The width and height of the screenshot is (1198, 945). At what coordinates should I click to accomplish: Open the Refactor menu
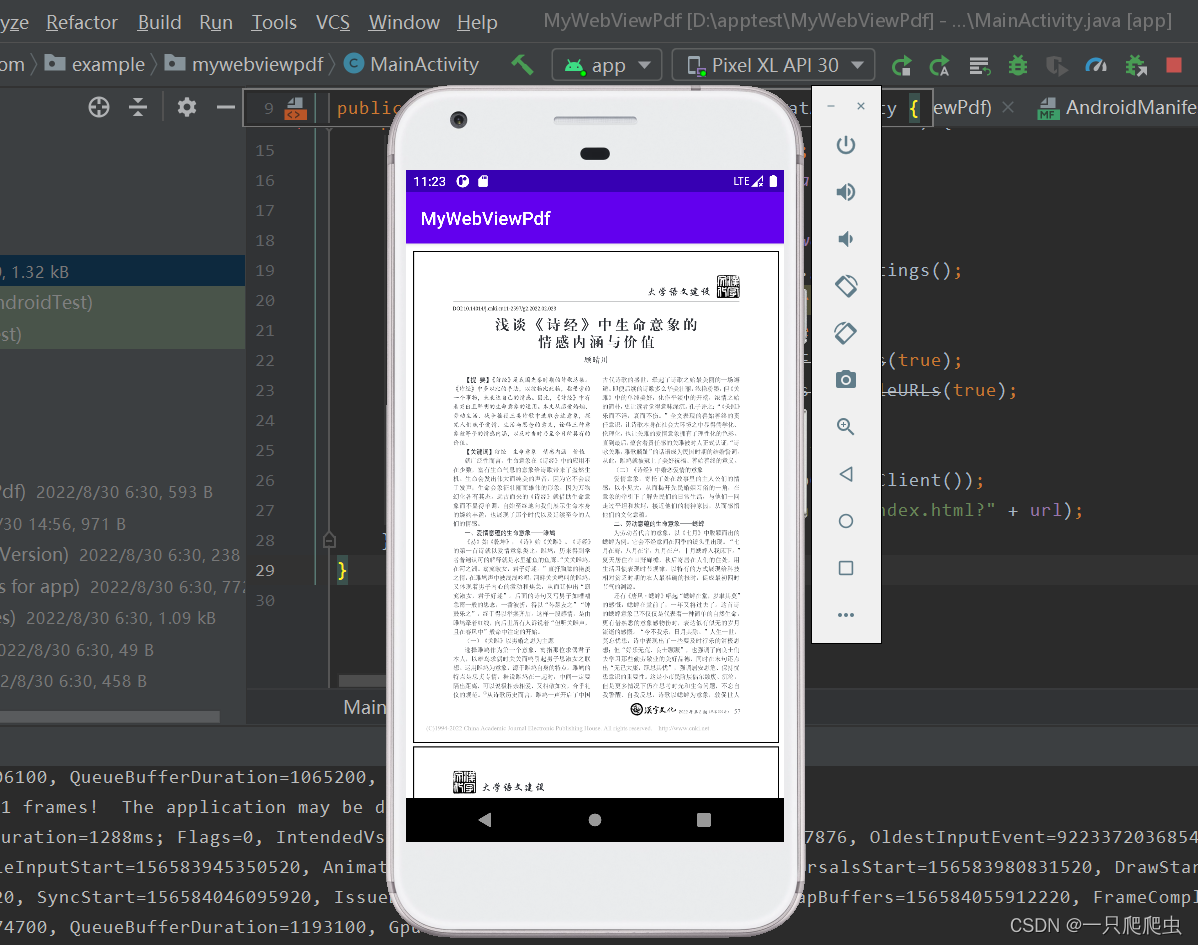coord(82,22)
